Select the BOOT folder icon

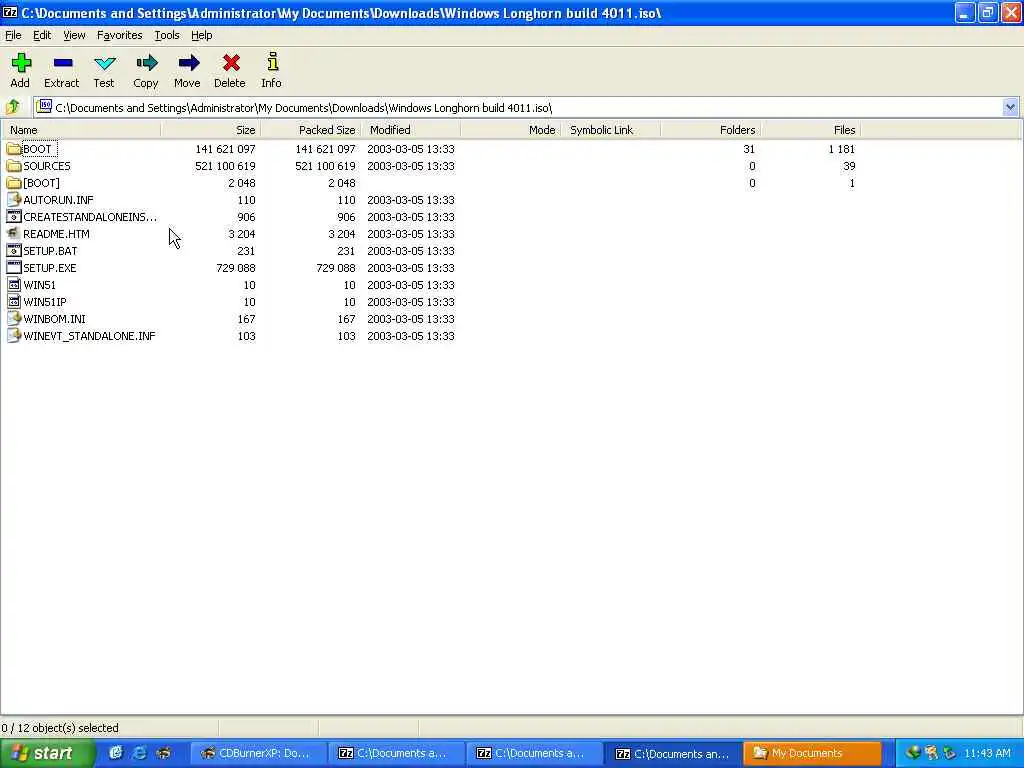tap(14, 149)
